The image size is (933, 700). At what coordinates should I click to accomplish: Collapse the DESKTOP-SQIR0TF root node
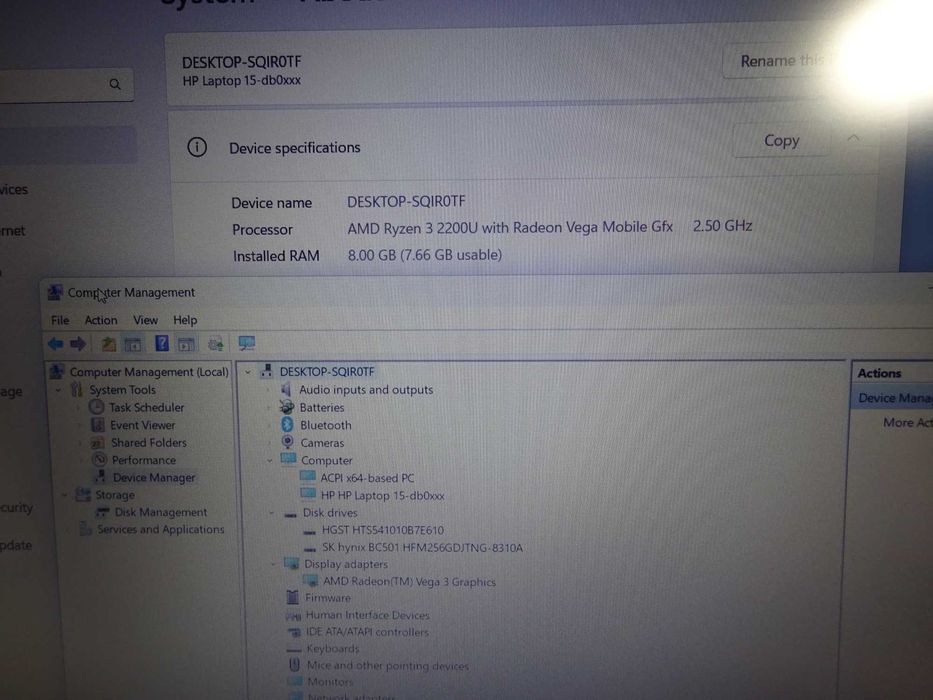248,373
